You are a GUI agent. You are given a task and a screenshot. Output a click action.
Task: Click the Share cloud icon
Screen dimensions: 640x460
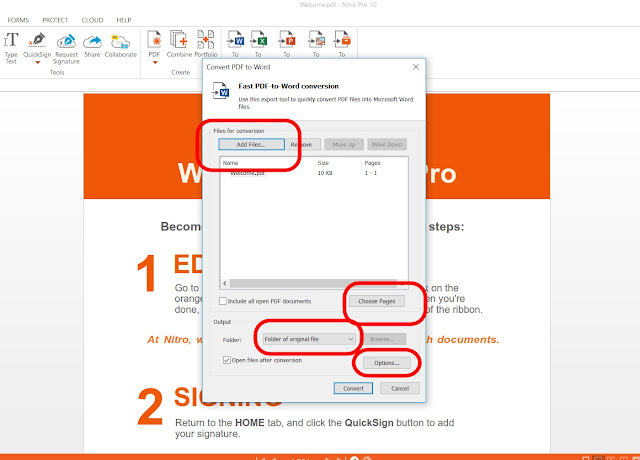[x=92, y=41]
